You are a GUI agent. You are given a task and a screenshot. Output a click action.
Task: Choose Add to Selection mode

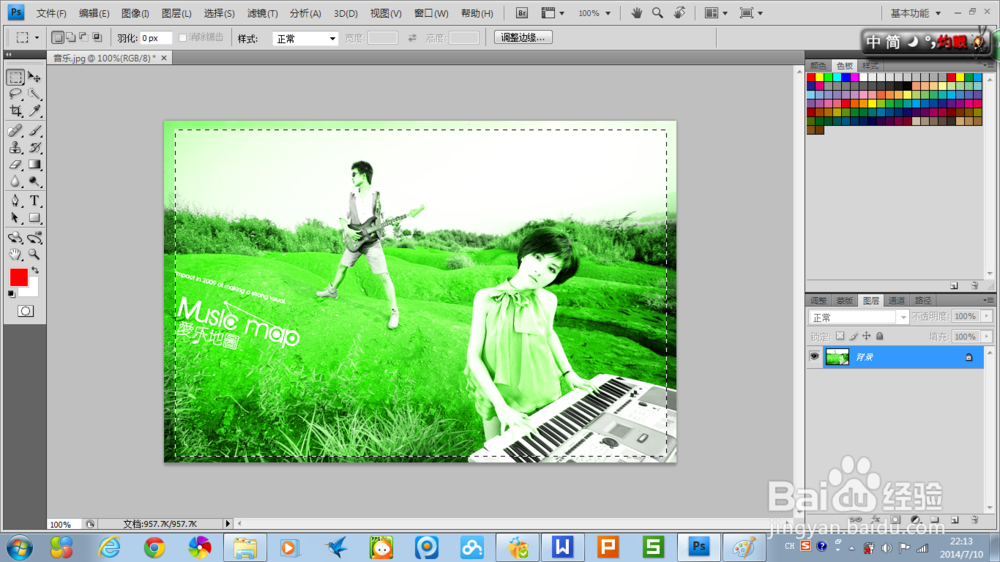coord(70,38)
